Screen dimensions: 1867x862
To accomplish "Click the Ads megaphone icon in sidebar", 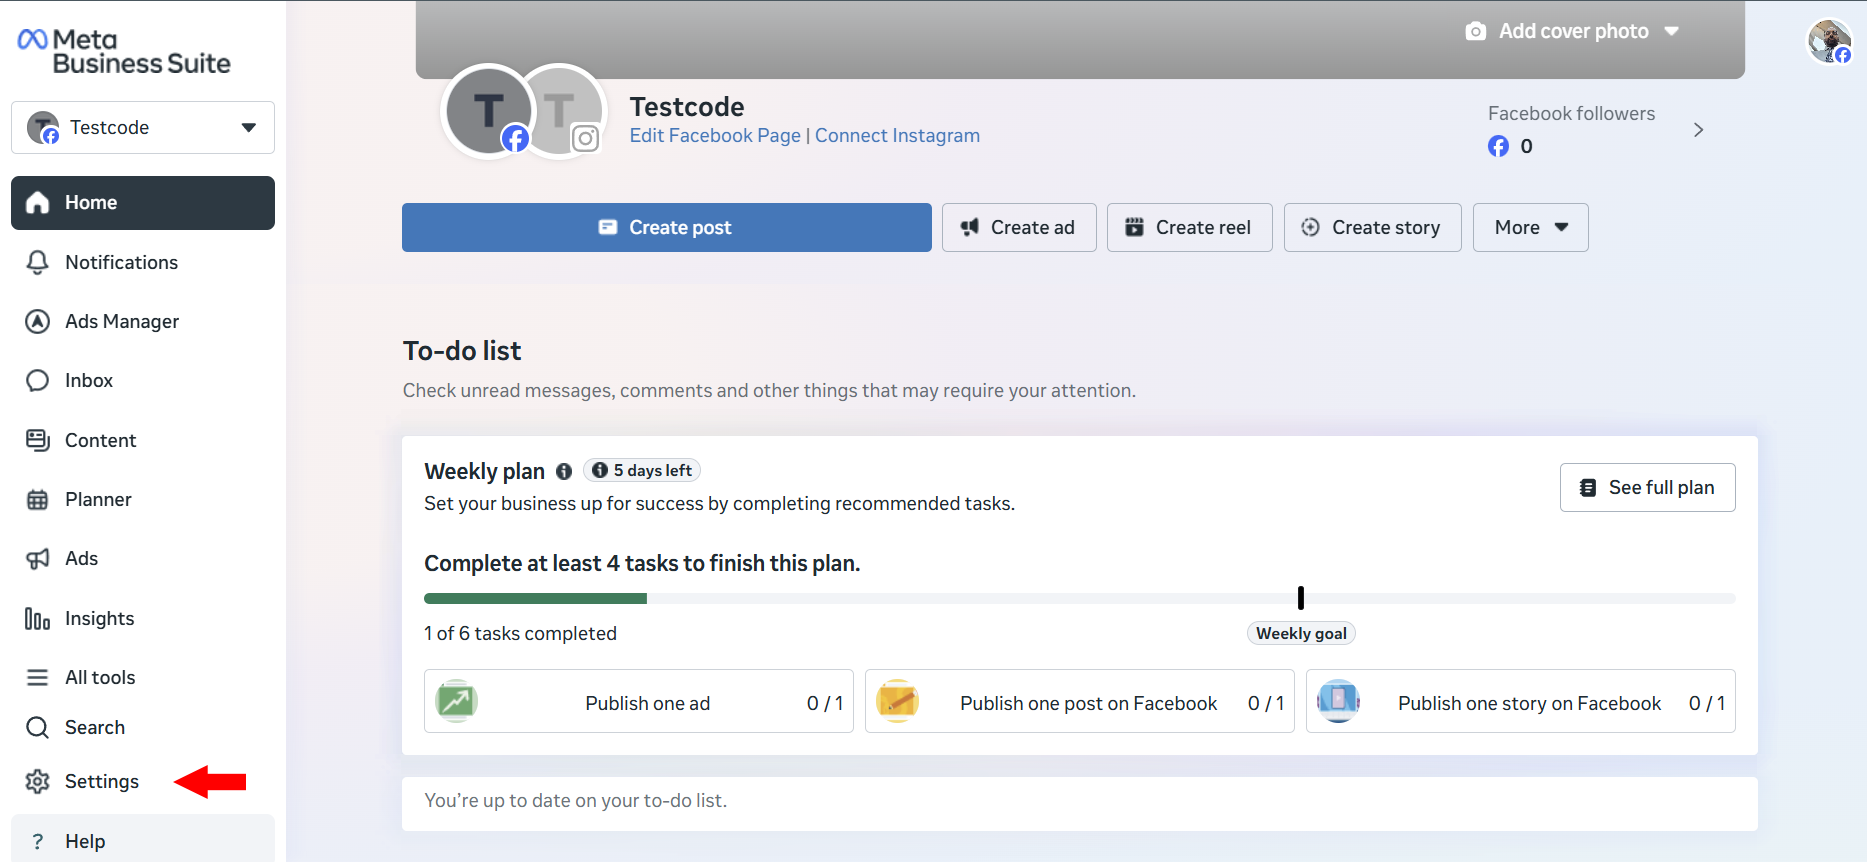I will pyautogui.click(x=37, y=559).
